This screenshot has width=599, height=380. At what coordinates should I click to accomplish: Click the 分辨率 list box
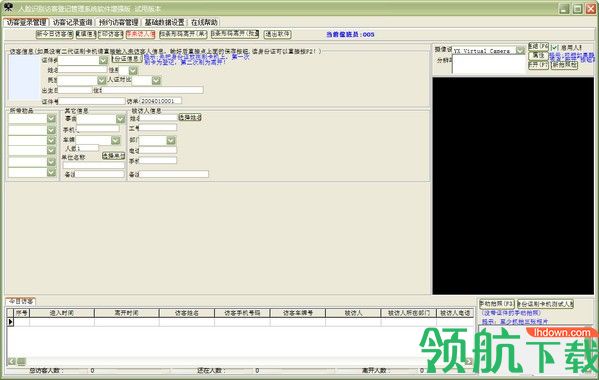click(x=489, y=64)
